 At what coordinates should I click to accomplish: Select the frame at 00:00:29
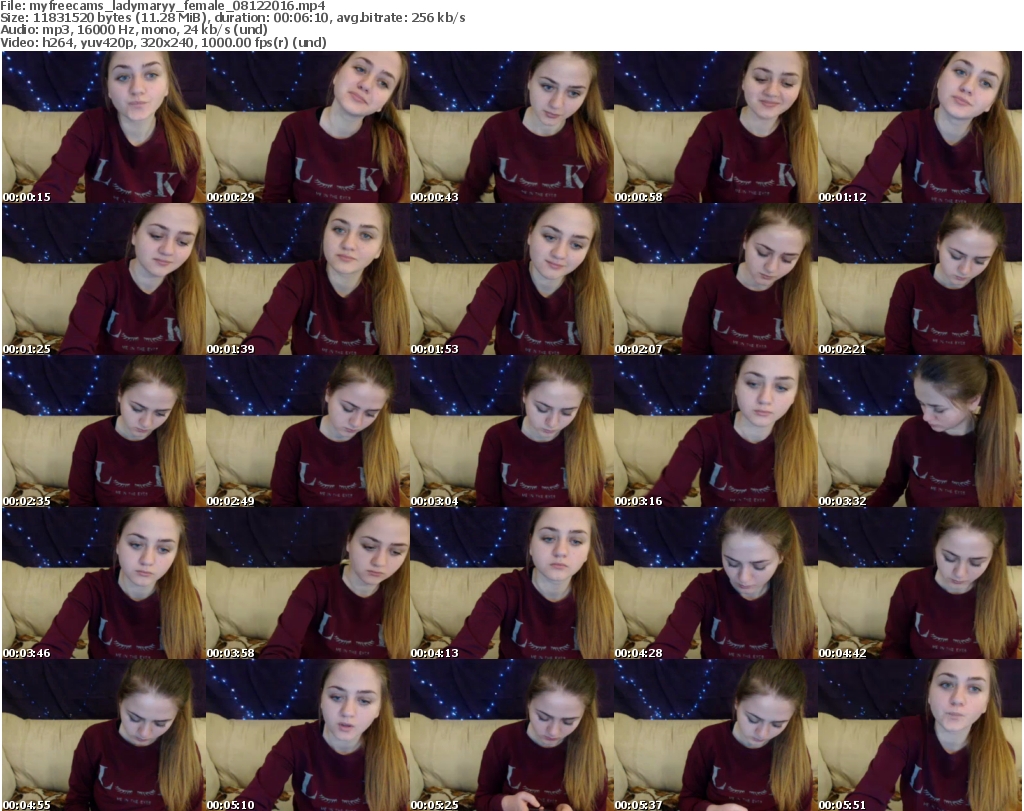pos(307,128)
